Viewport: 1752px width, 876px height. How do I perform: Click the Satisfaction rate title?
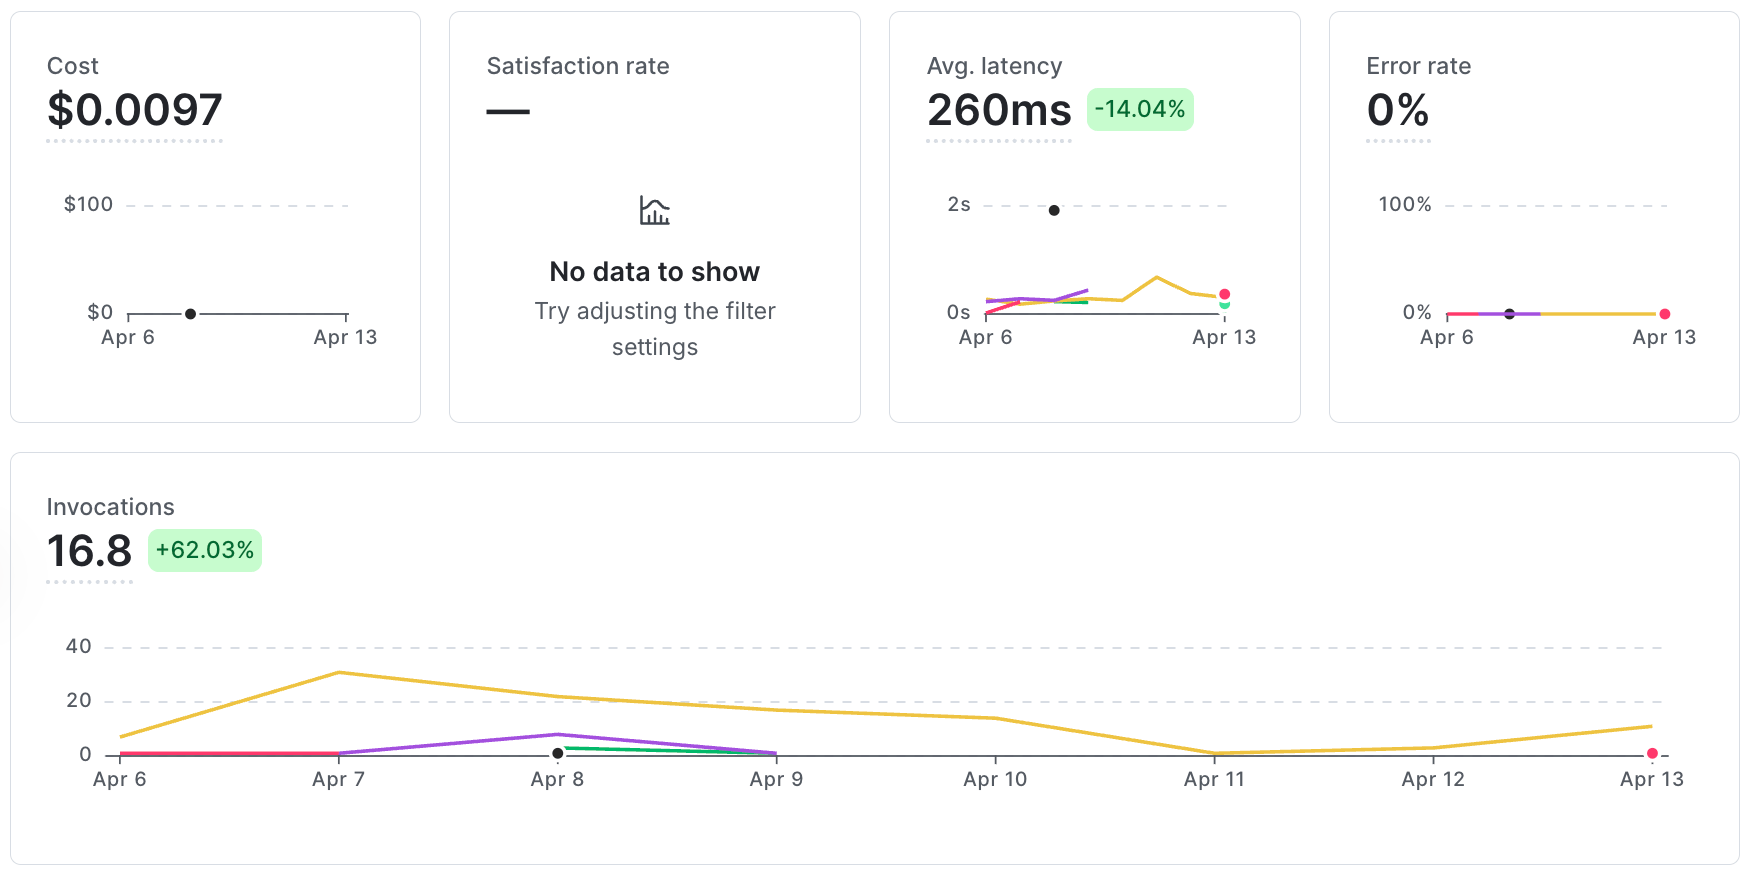[x=578, y=66]
